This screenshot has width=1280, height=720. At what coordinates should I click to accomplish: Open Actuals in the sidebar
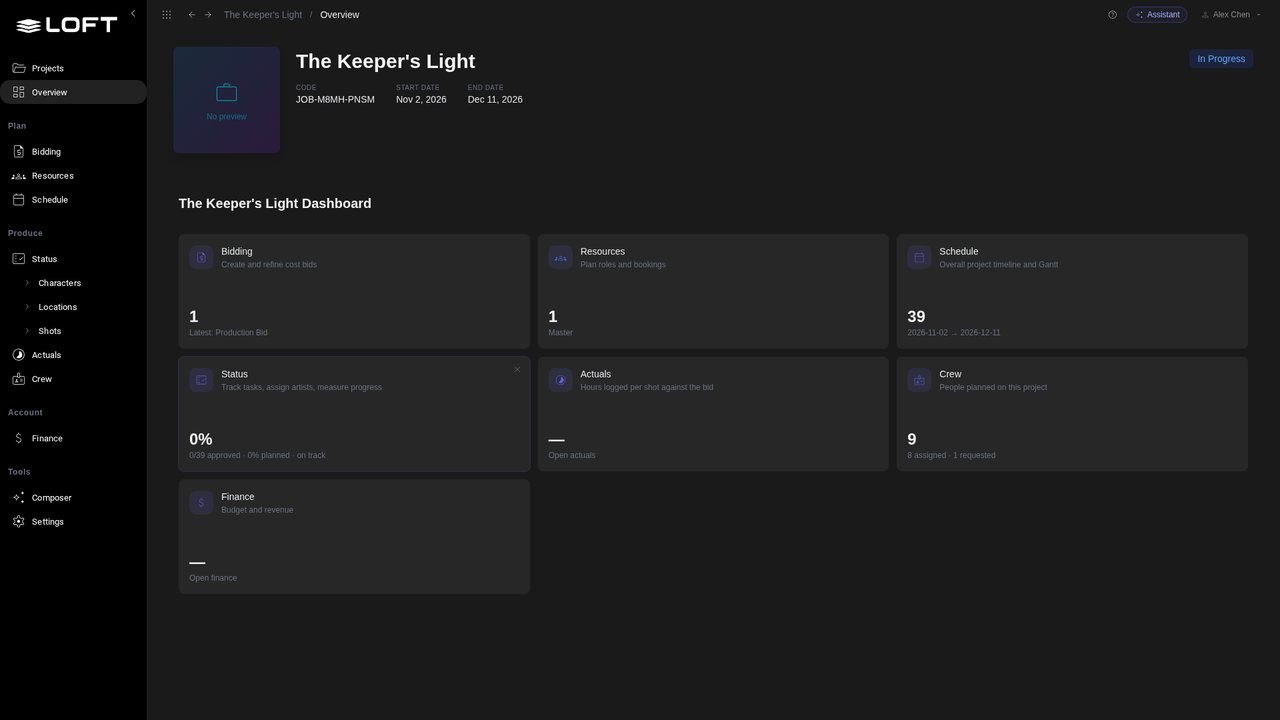[x=73, y=355]
